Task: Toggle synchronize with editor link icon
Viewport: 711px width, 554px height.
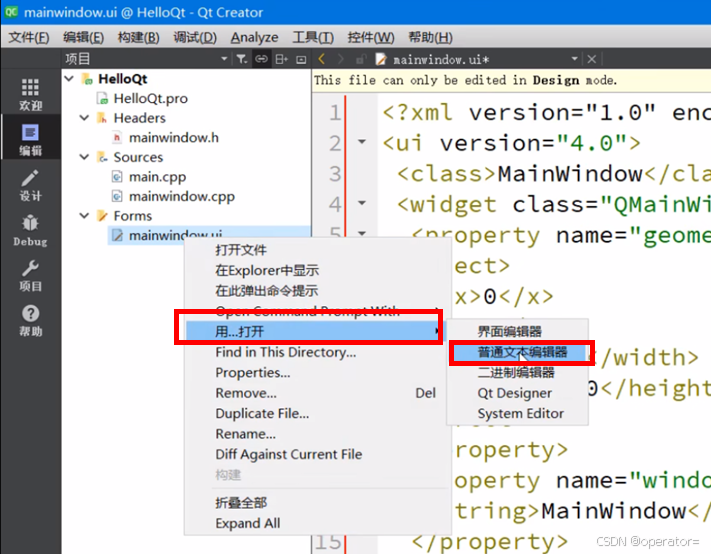Action: coord(261,59)
